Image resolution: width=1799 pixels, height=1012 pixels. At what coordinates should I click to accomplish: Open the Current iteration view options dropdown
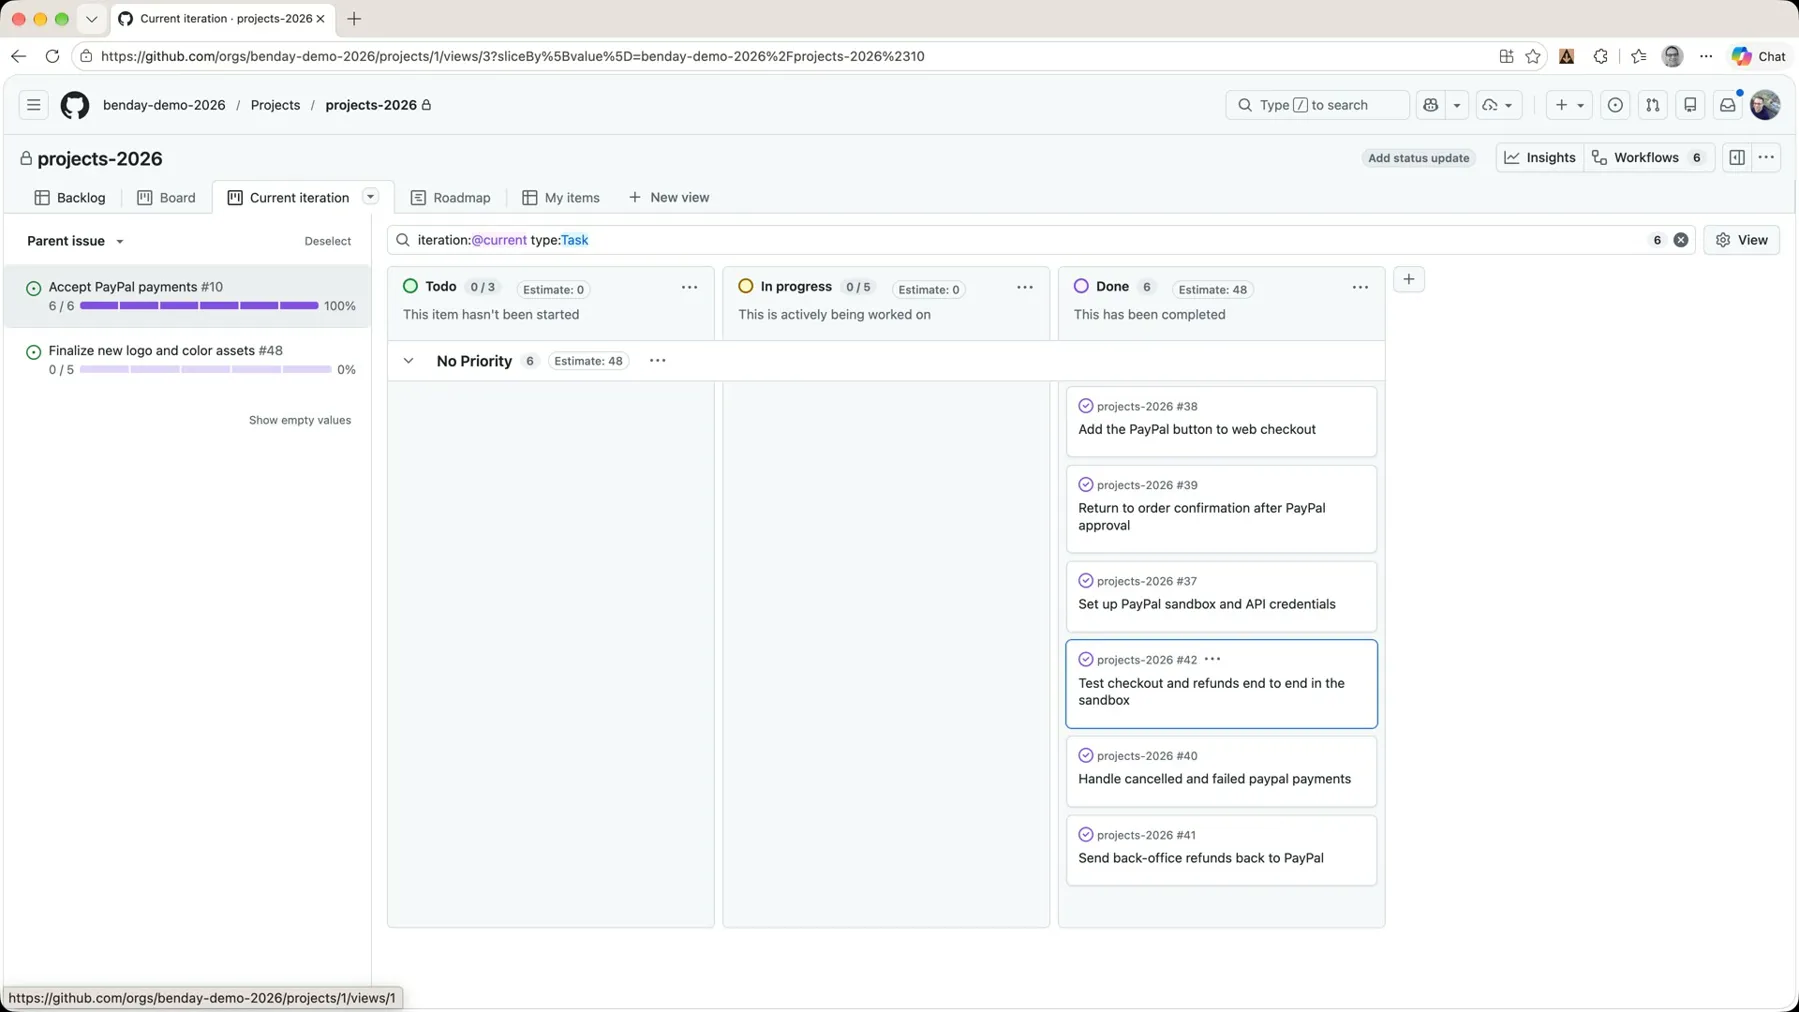(x=371, y=197)
